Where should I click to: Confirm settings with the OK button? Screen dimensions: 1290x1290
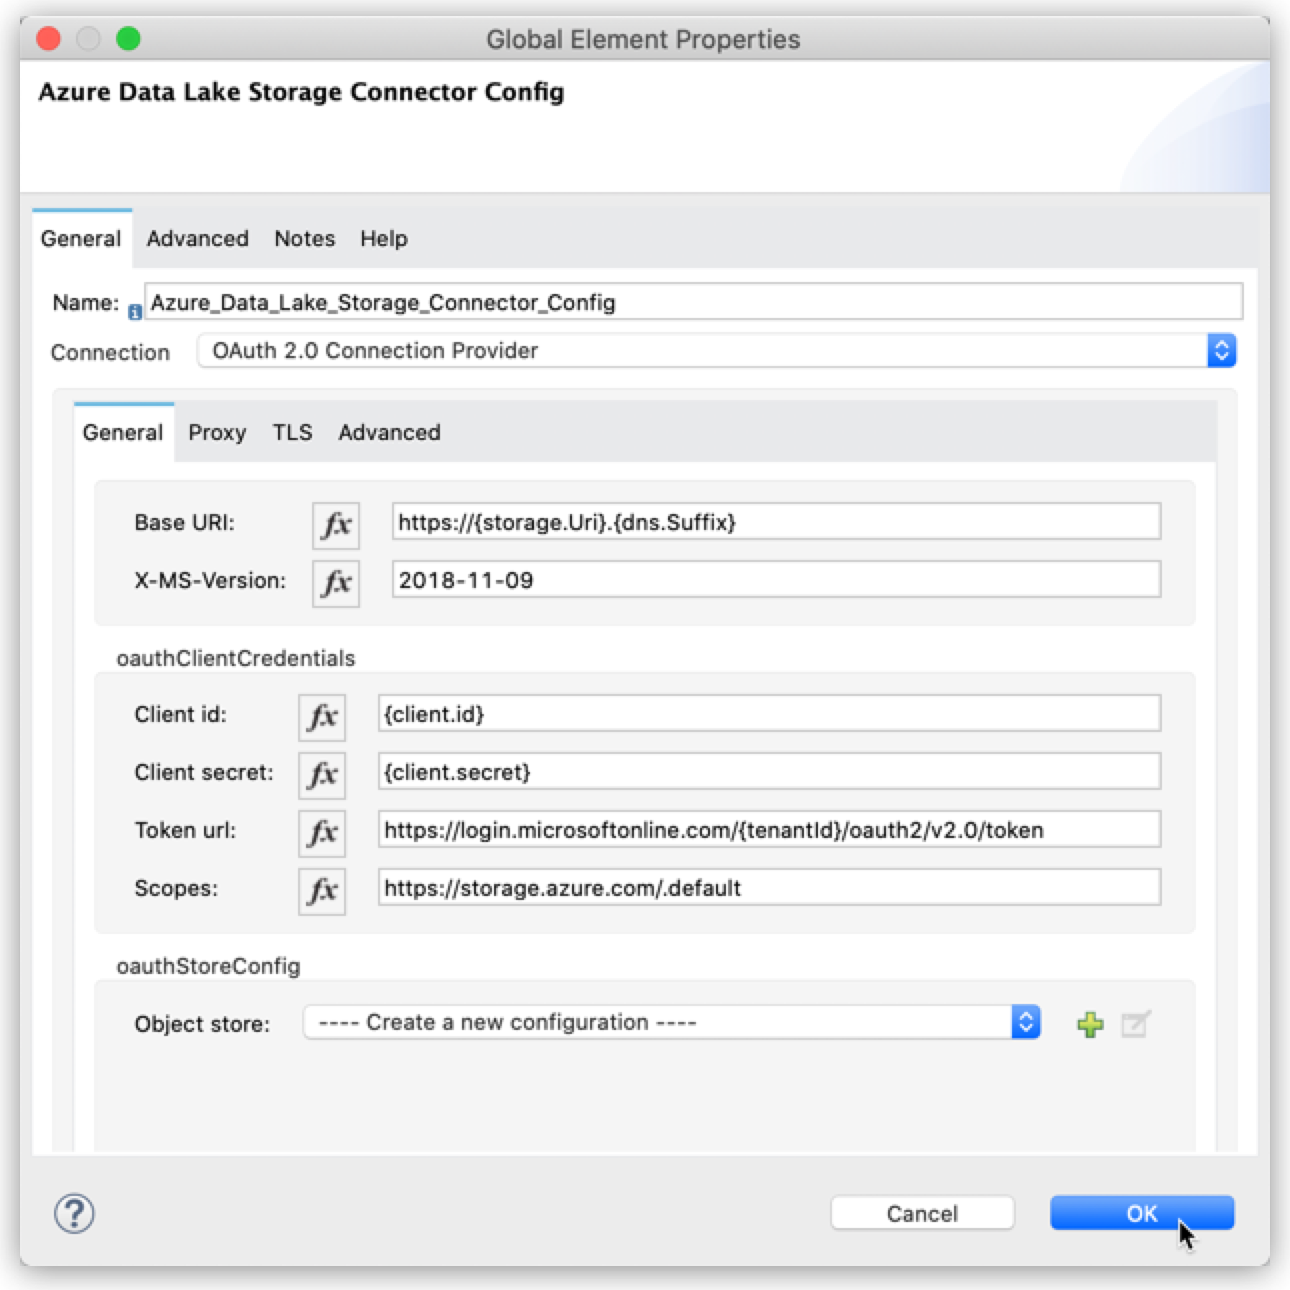click(x=1140, y=1212)
